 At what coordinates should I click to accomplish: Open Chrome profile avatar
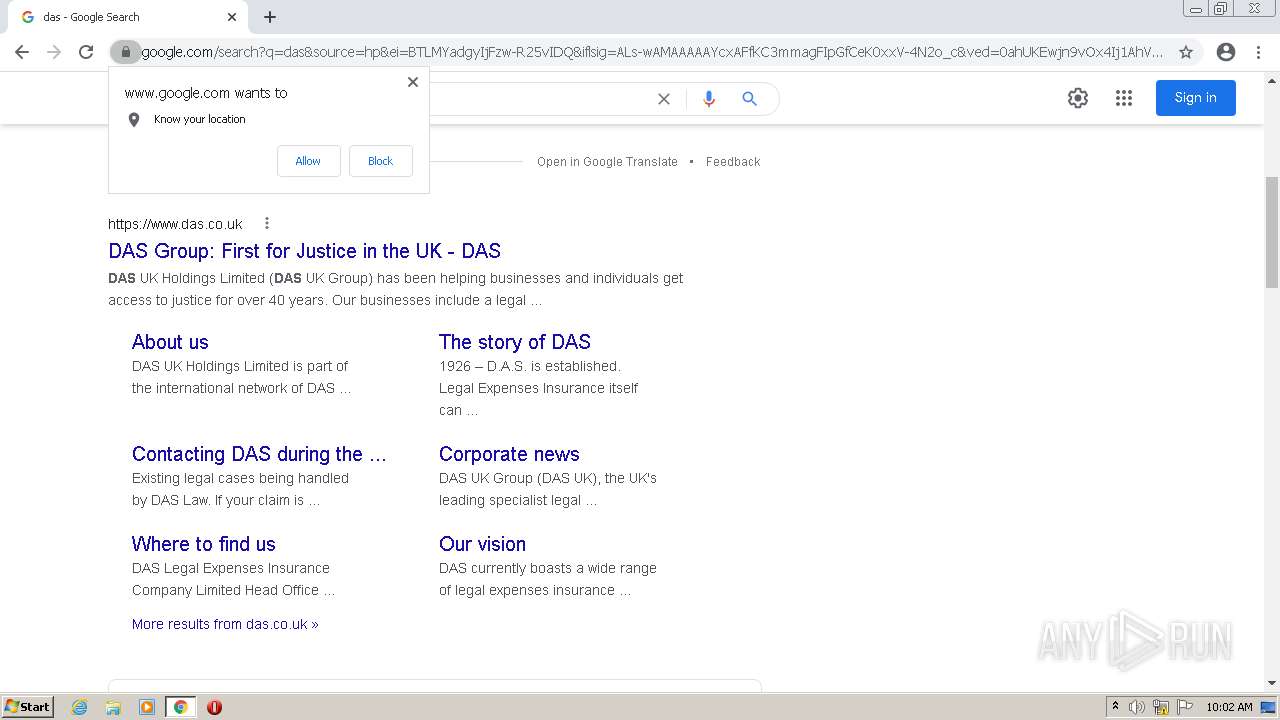pyautogui.click(x=1226, y=52)
